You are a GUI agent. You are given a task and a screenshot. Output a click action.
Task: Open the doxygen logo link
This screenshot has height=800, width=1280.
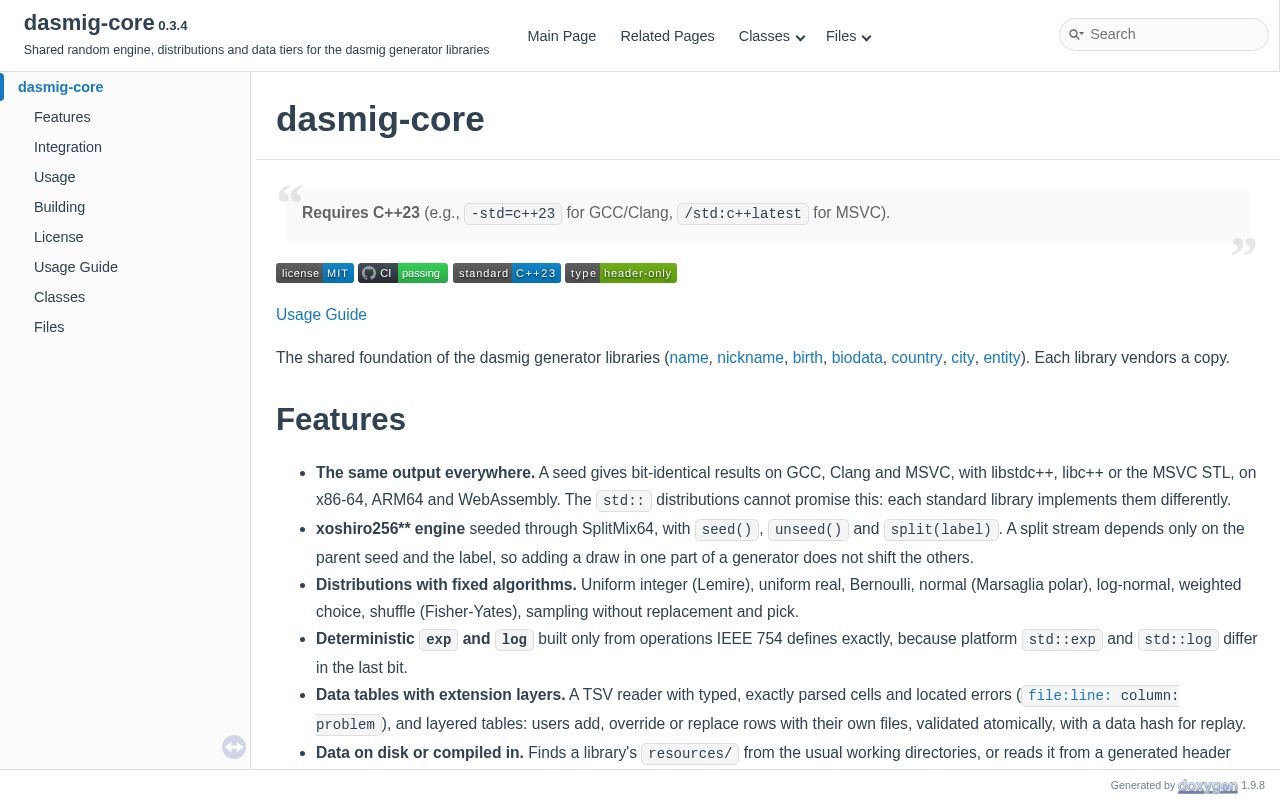point(1208,786)
